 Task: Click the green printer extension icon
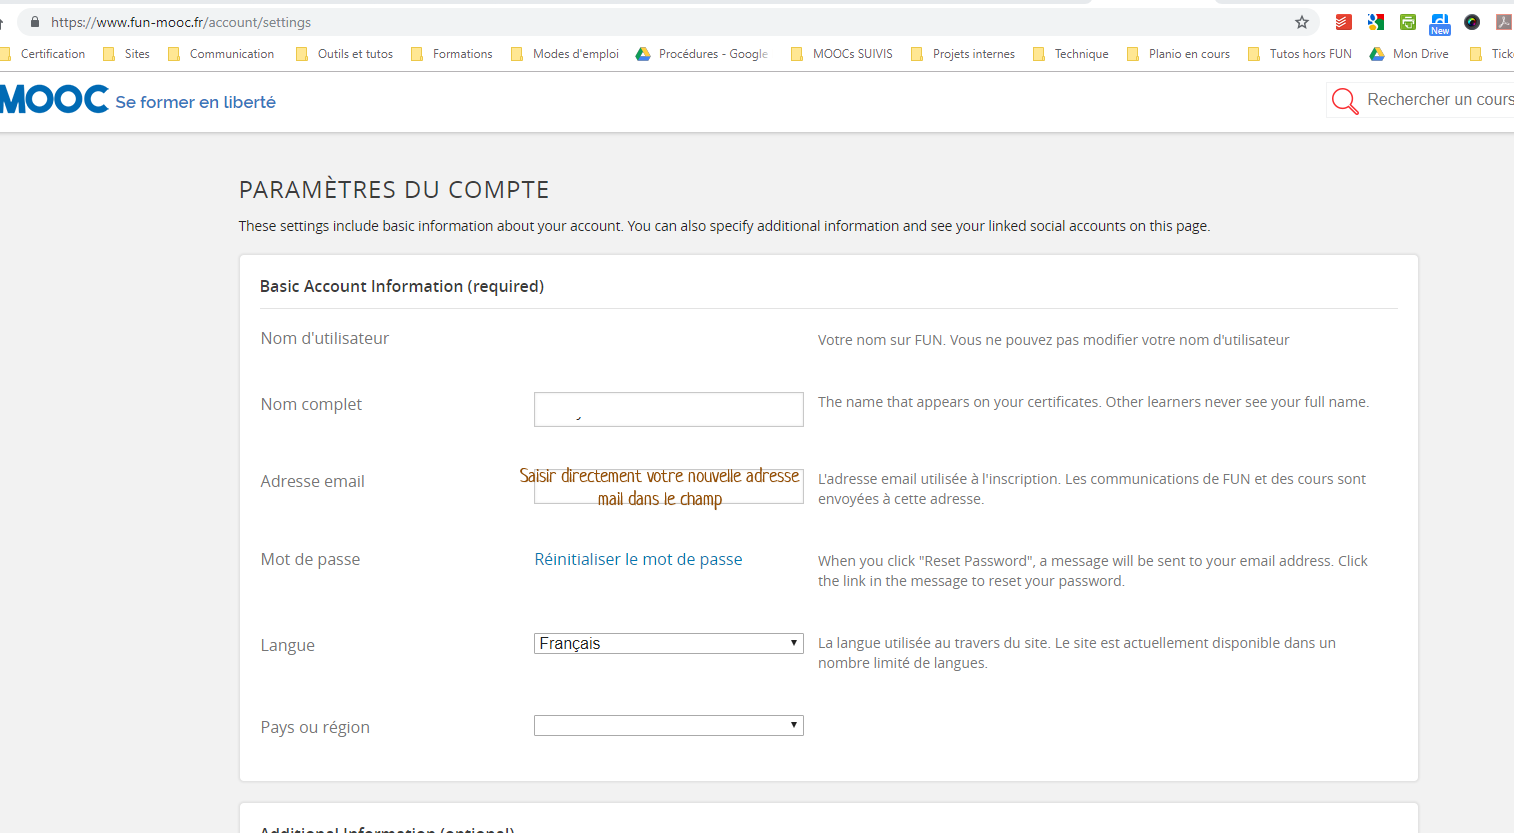[1408, 22]
